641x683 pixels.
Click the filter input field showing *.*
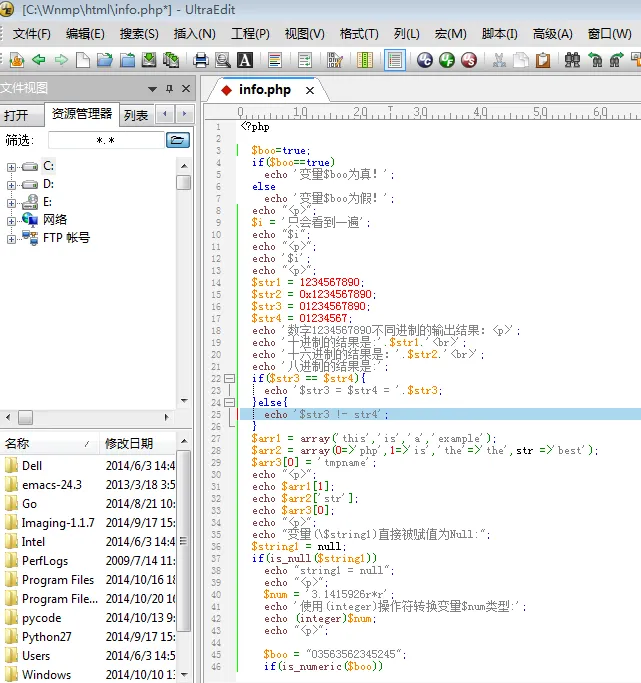[106, 140]
